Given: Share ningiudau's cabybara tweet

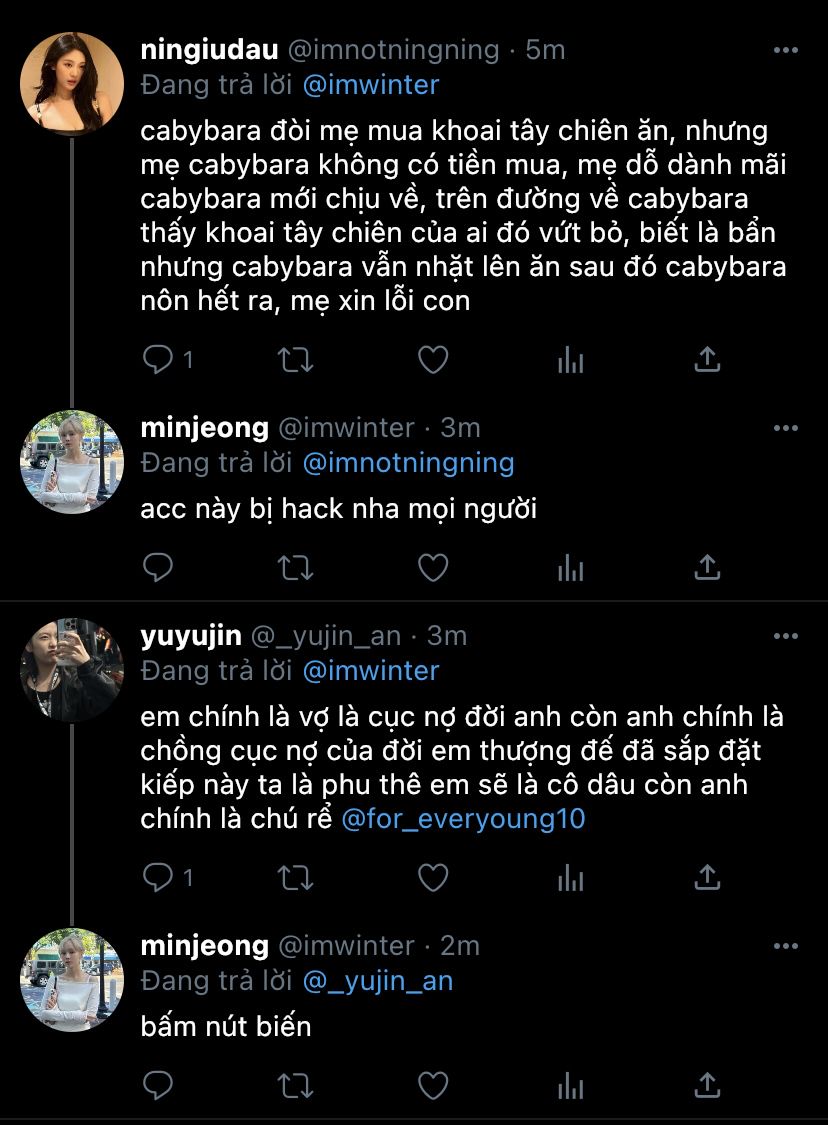Looking at the screenshot, I should pos(707,360).
